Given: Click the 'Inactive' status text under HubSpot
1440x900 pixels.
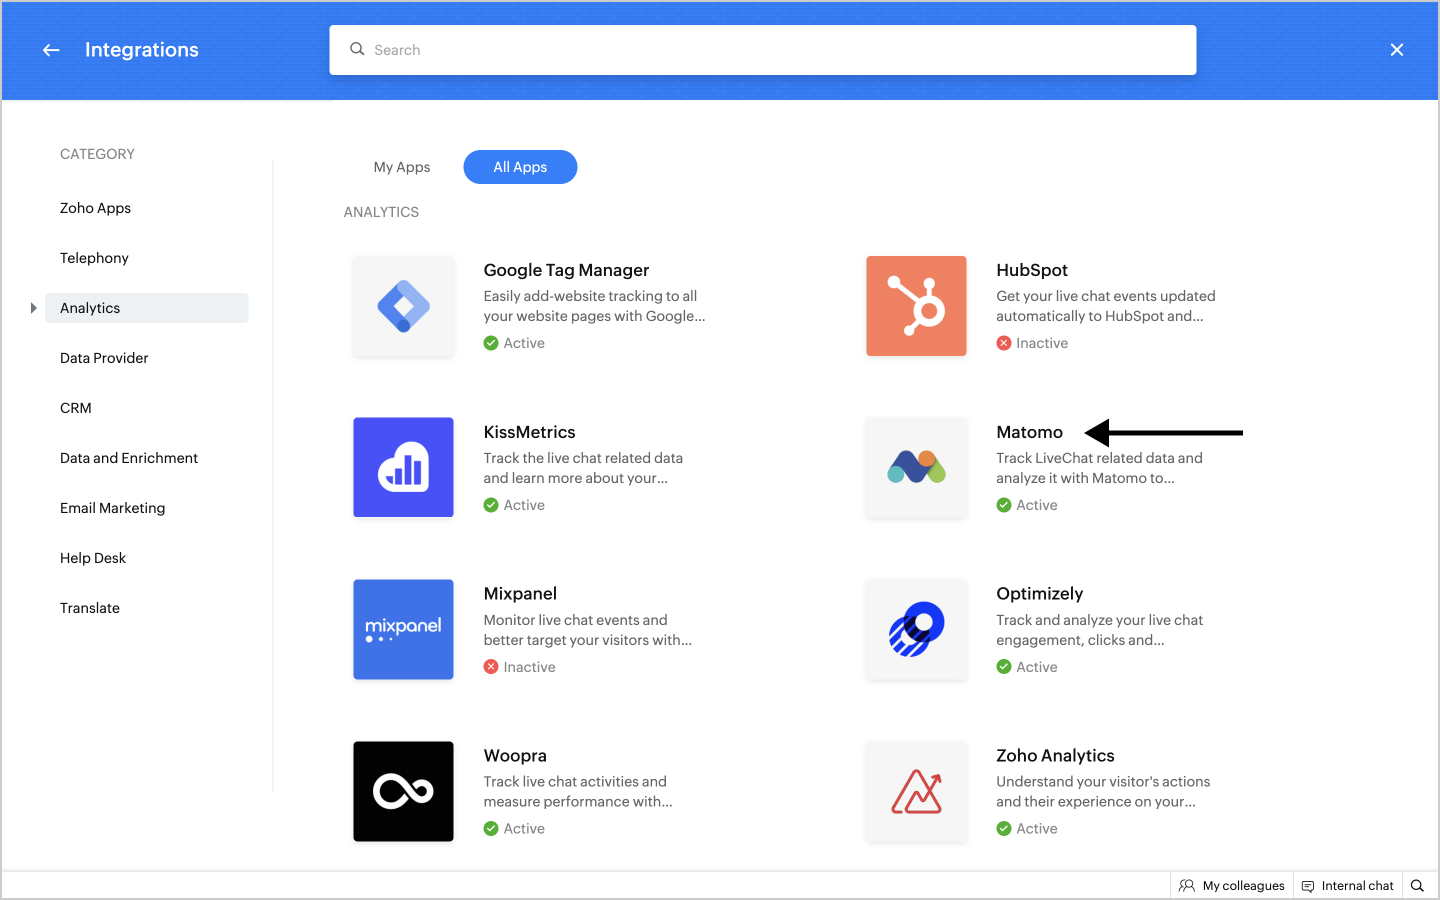Looking at the screenshot, I should tap(1042, 343).
